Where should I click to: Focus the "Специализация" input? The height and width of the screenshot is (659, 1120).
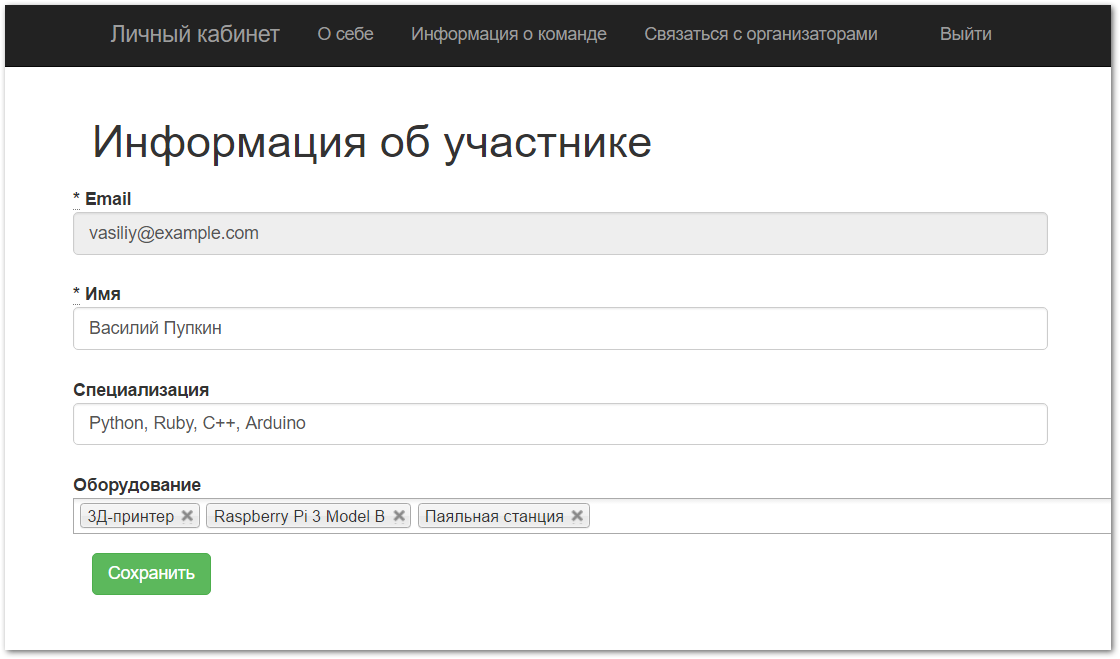560,423
